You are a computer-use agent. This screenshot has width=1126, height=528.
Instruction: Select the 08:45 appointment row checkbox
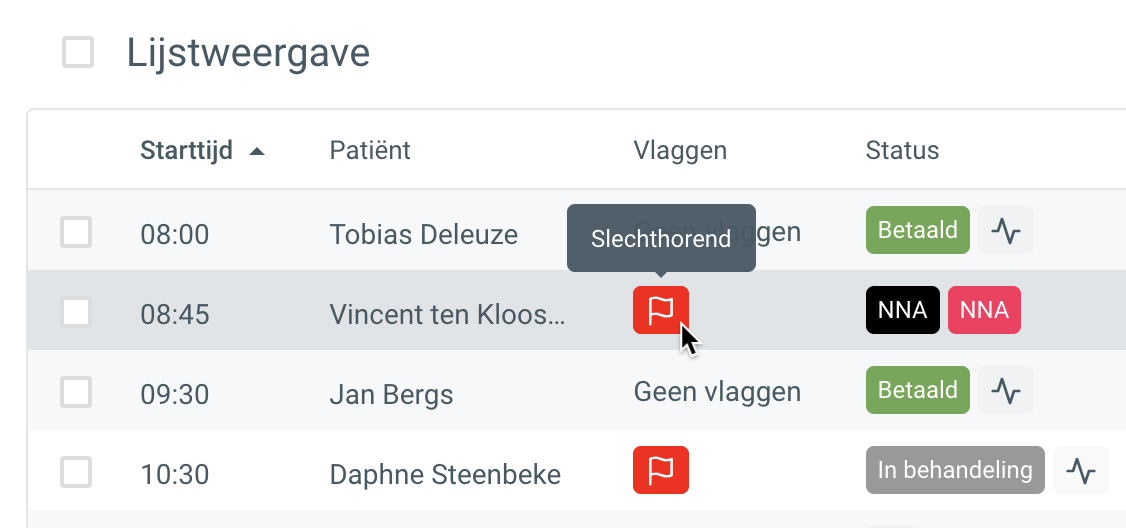click(x=76, y=312)
